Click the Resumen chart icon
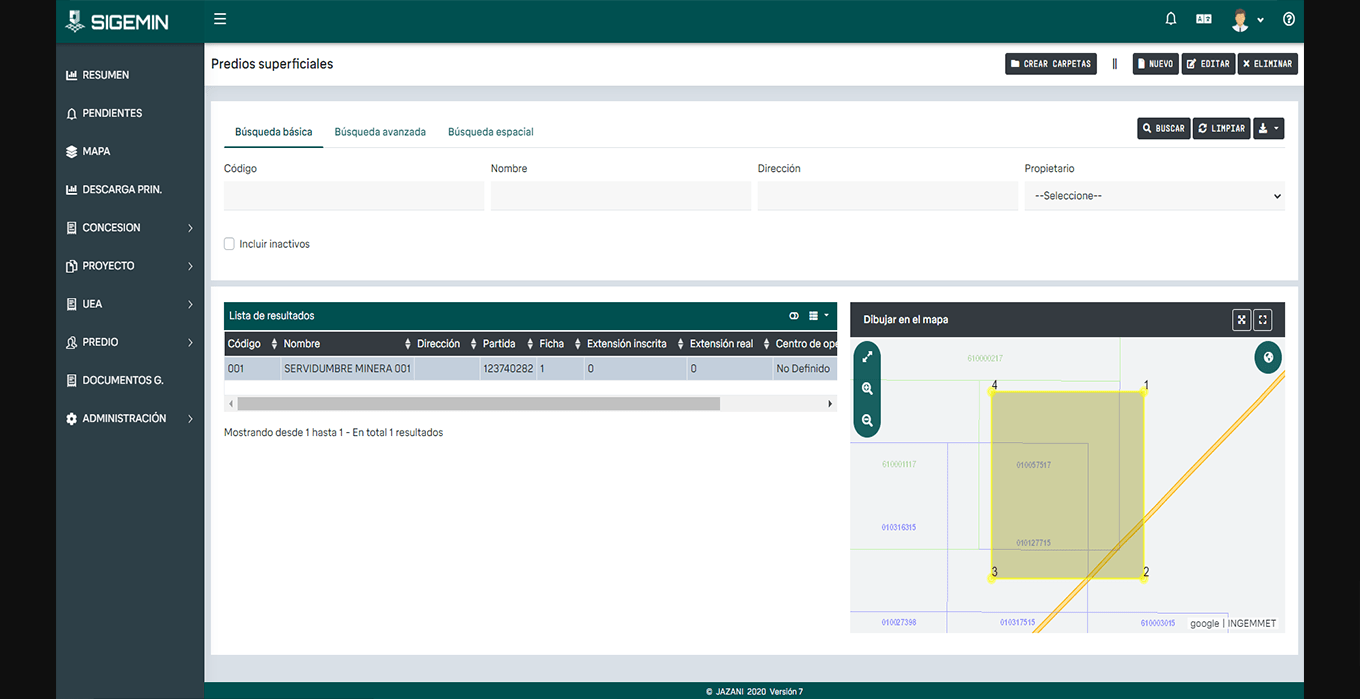This screenshot has height=699, width=1360. pyautogui.click(x=71, y=75)
